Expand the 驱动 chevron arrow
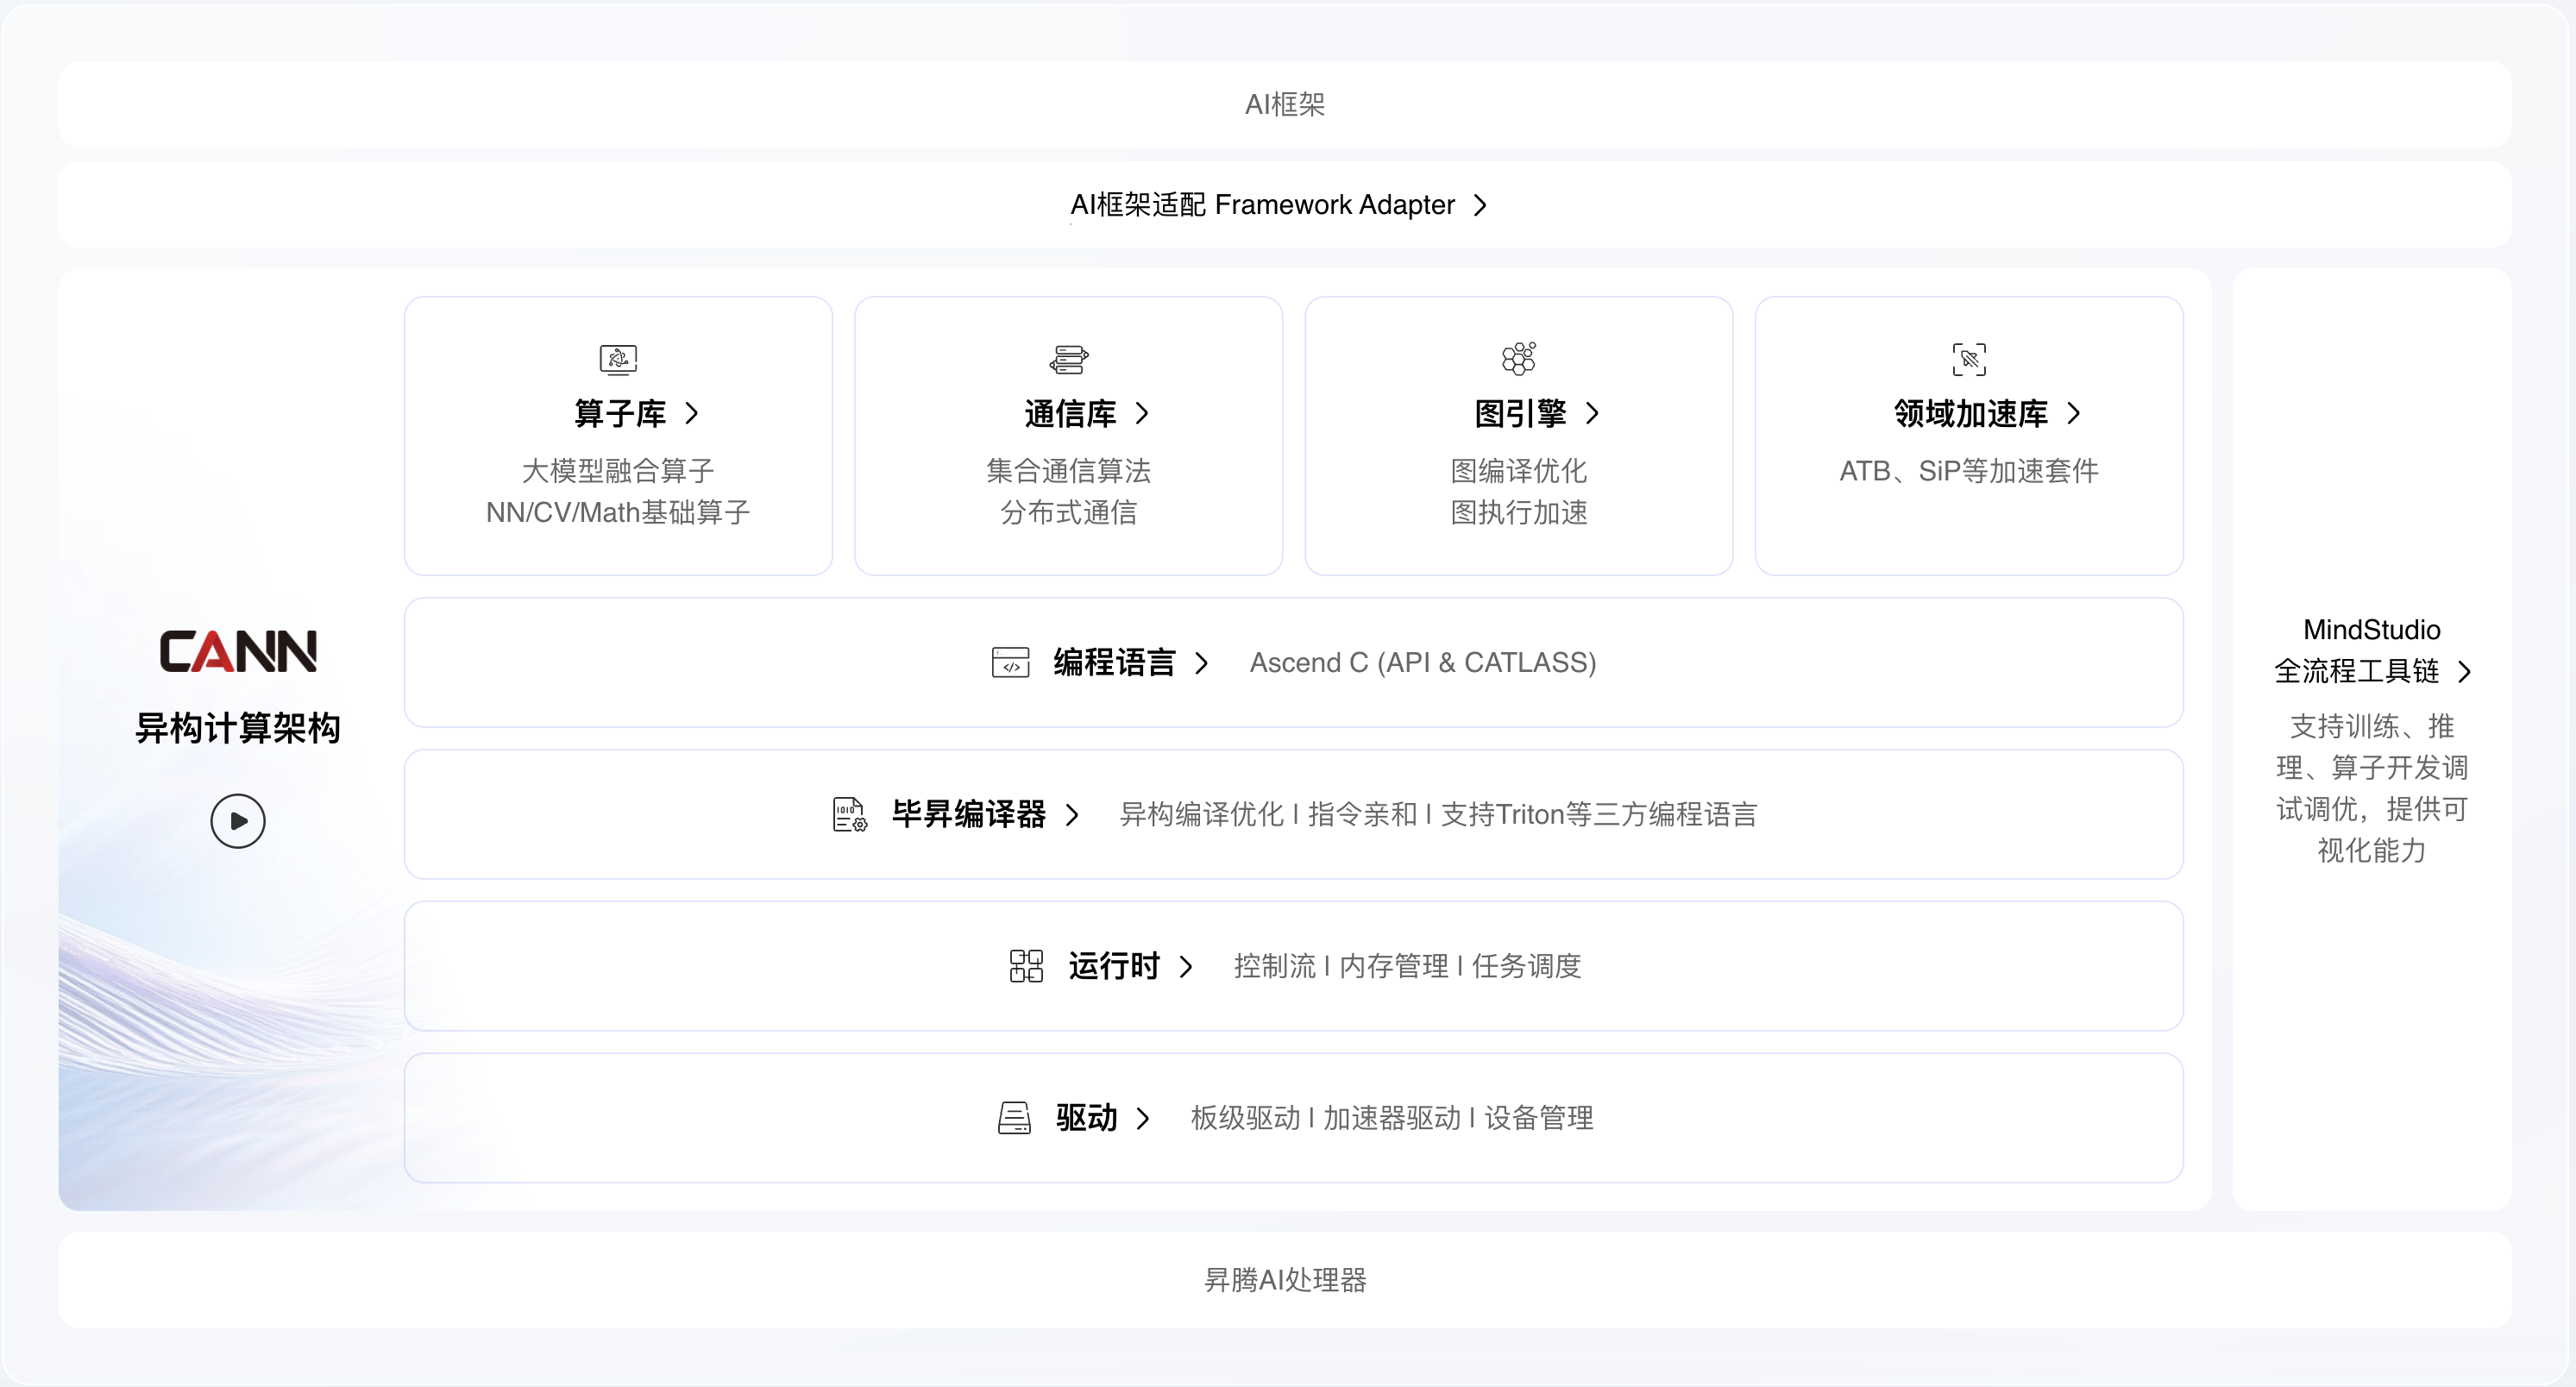The height and width of the screenshot is (1387, 2576). (x=1142, y=1118)
